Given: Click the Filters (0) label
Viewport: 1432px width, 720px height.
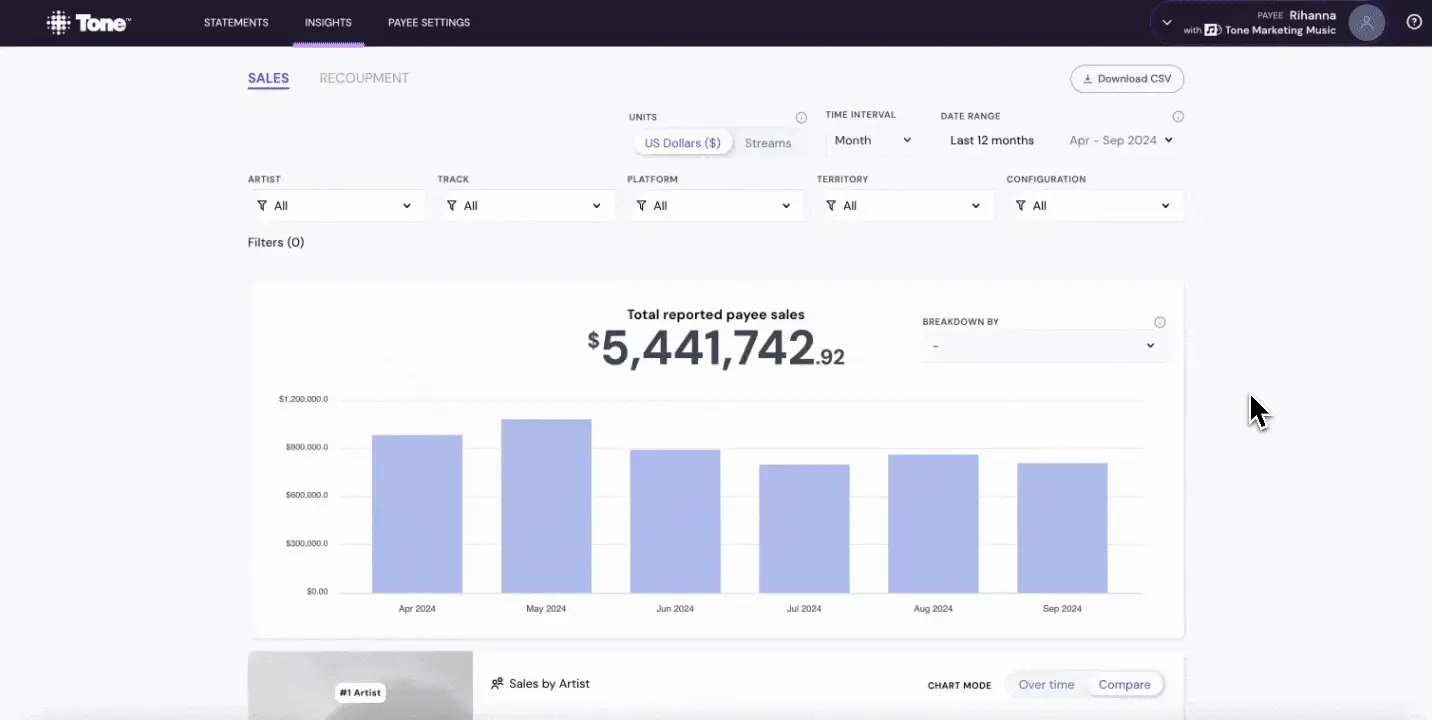Looking at the screenshot, I should pyautogui.click(x=276, y=242).
